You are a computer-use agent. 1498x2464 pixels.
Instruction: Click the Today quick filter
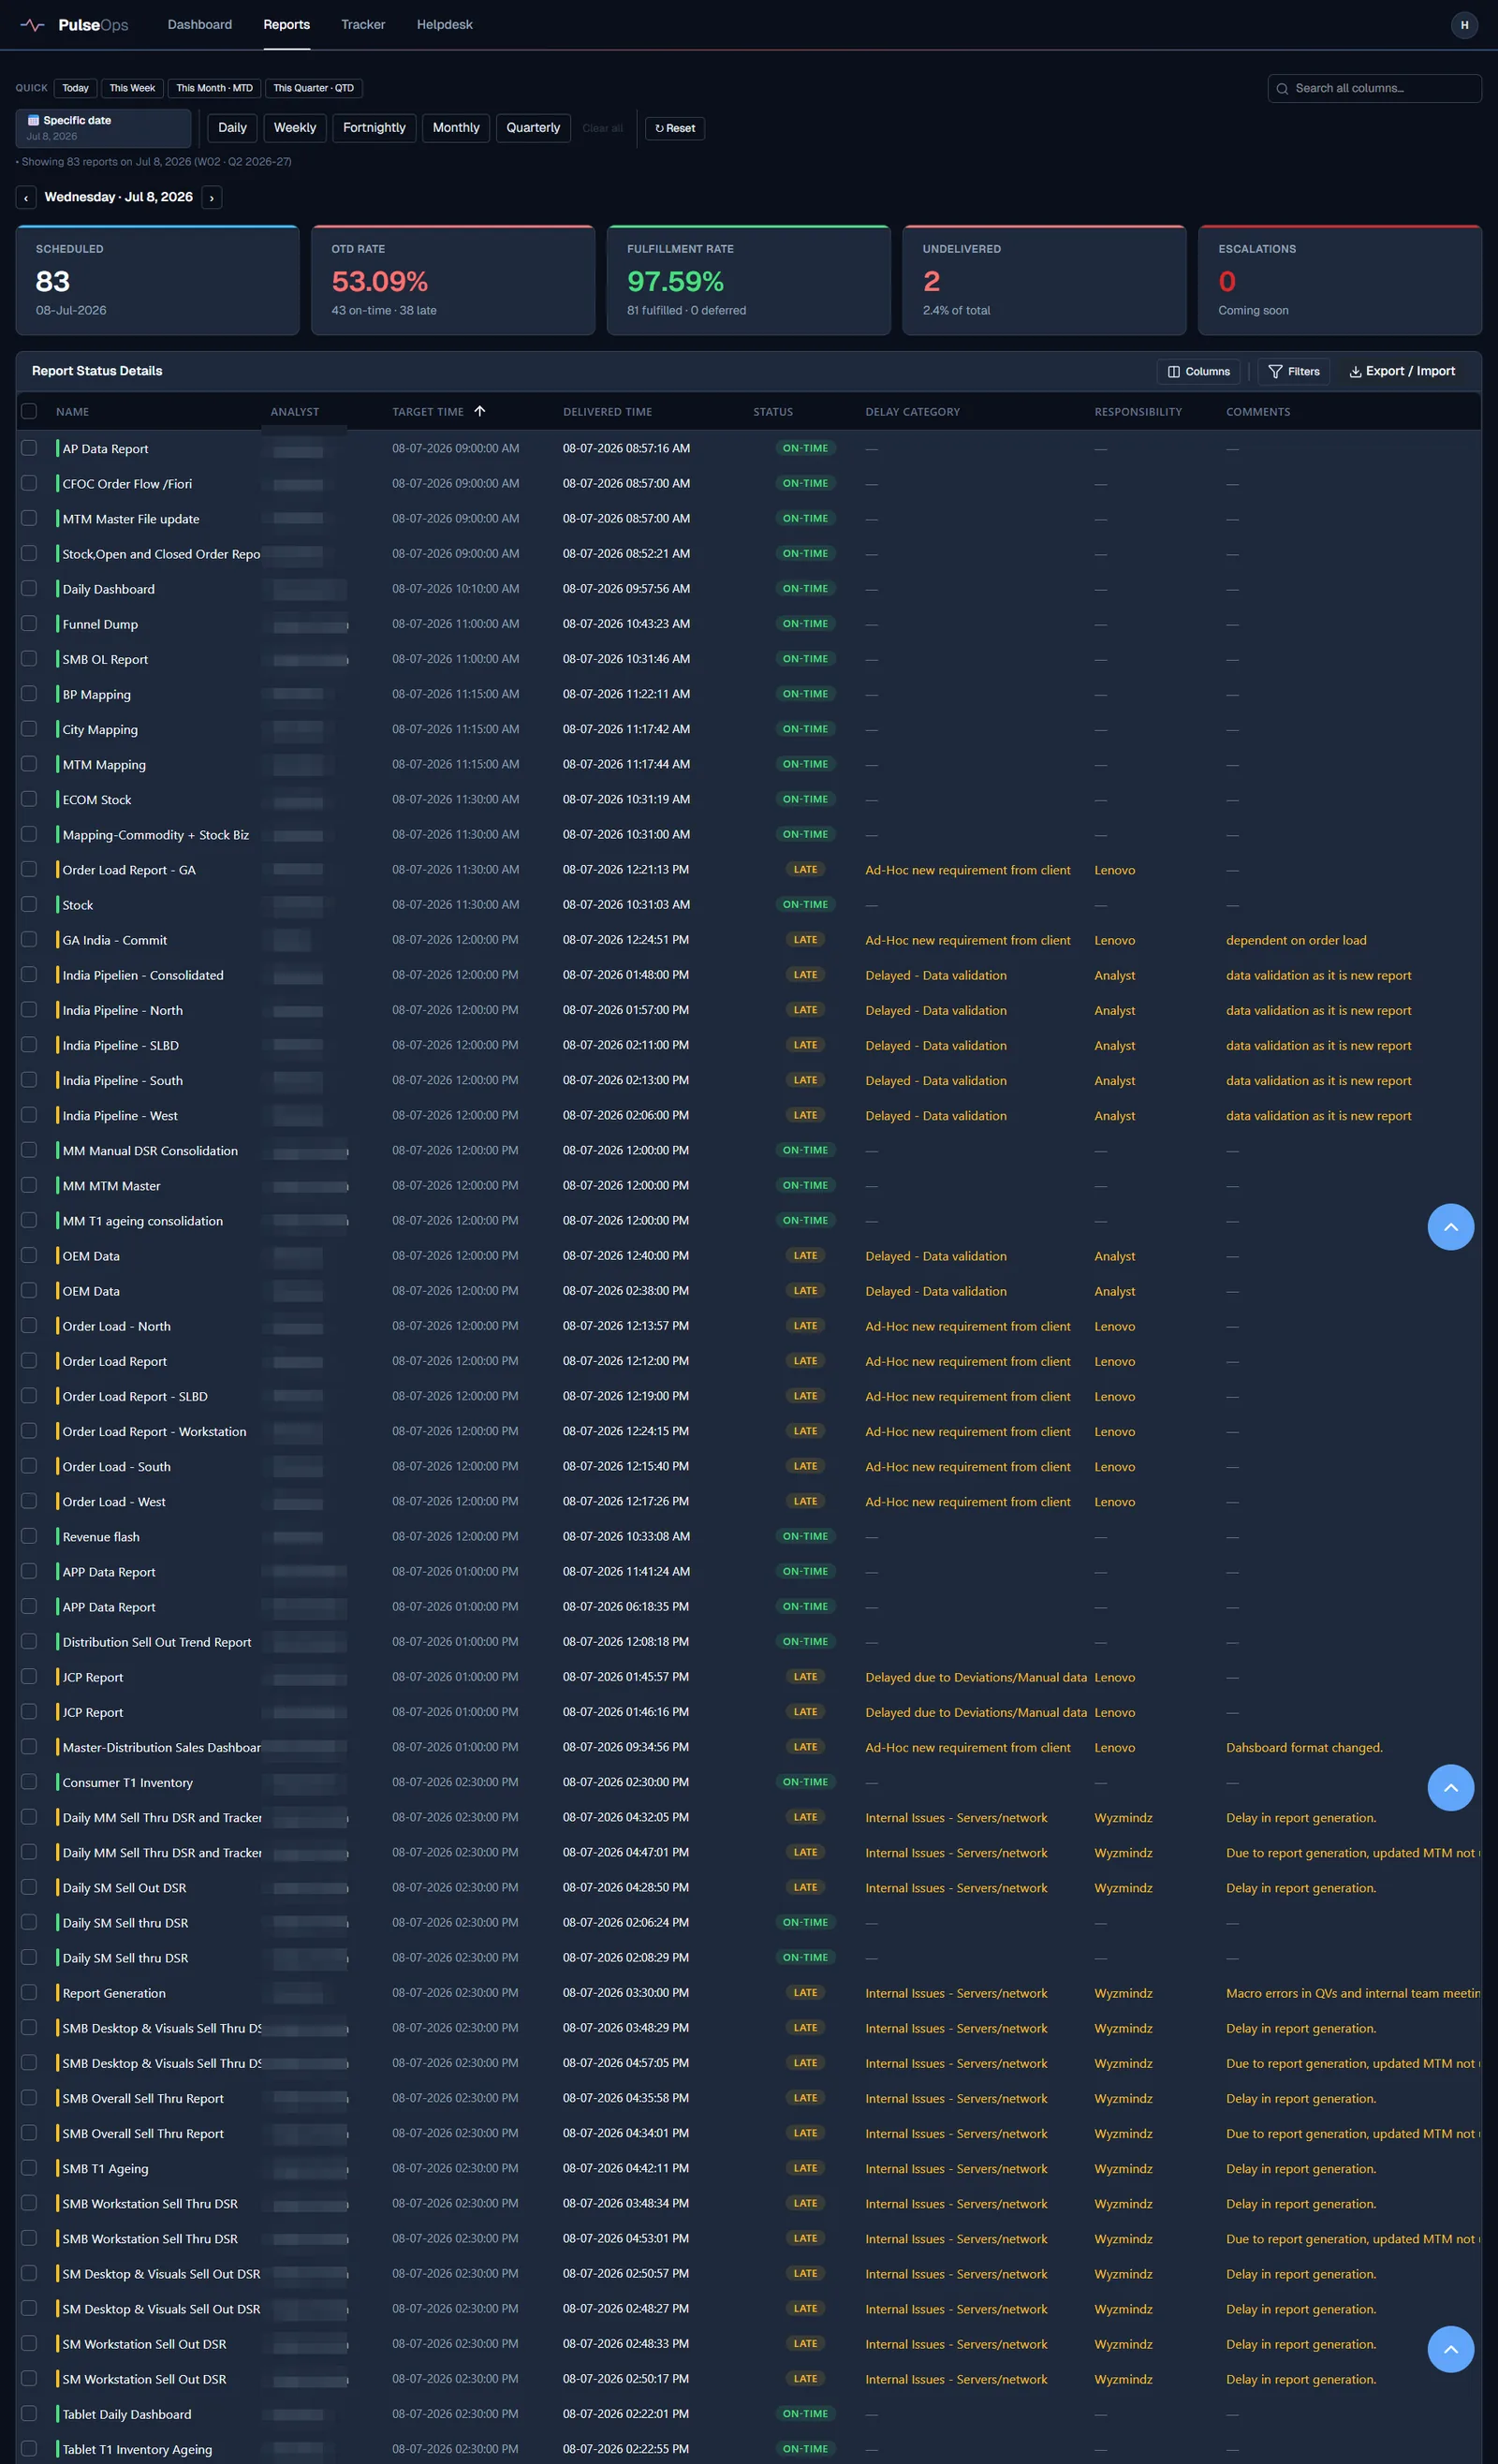(76, 88)
